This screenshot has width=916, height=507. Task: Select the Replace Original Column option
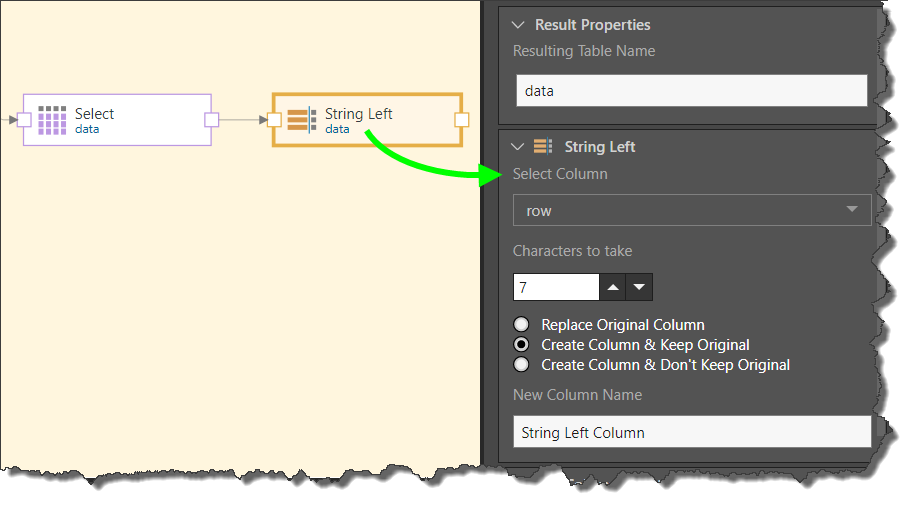(521, 325)
